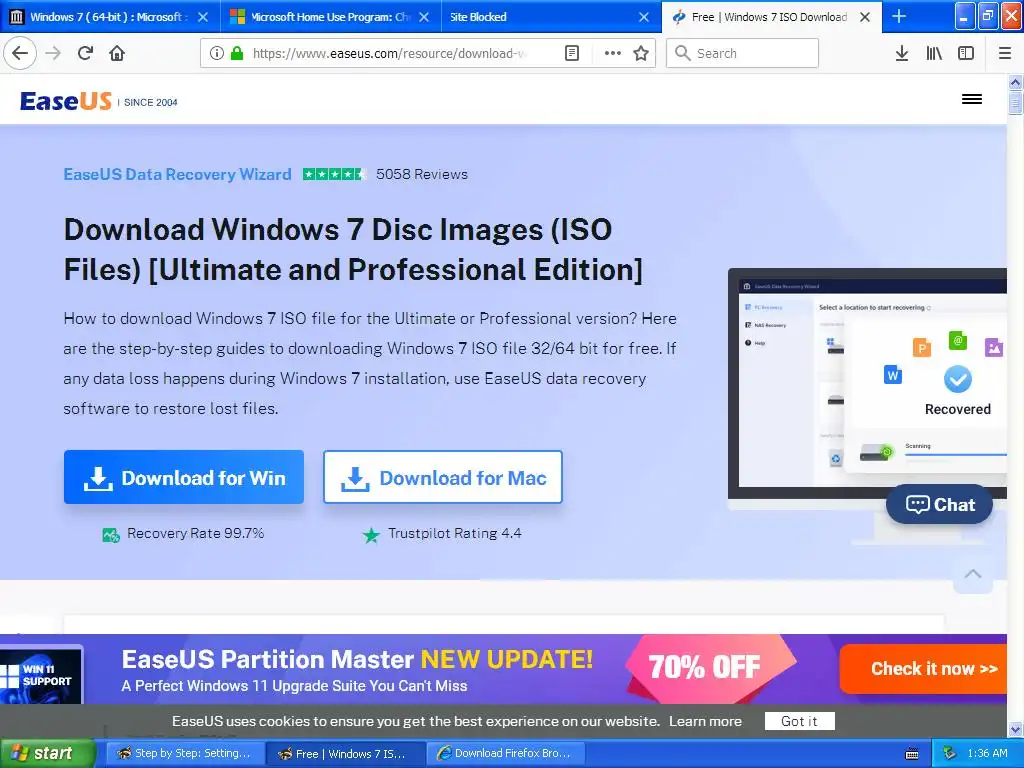Open the EaseUS site hamburger menu
Image resolution: width=1024 pixels, height=768 pixels.
tap(972, 99)
